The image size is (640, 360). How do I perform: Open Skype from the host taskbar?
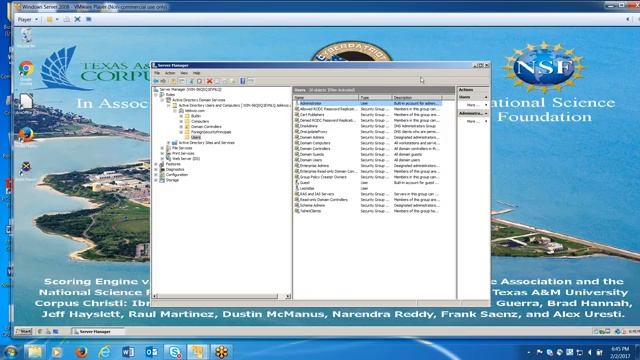pos(175,352)
